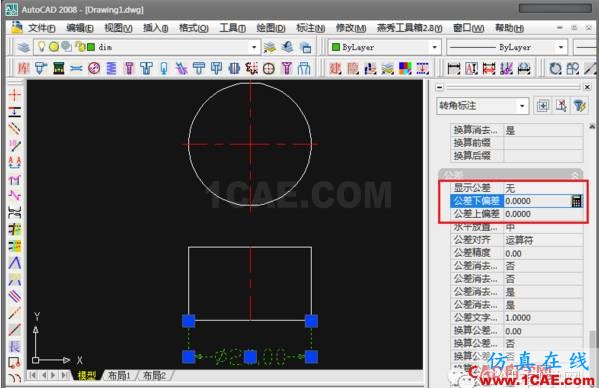Click the screw icon beside the 库 icon
This screenshot has height=388, width=599.
coord(41,68)
